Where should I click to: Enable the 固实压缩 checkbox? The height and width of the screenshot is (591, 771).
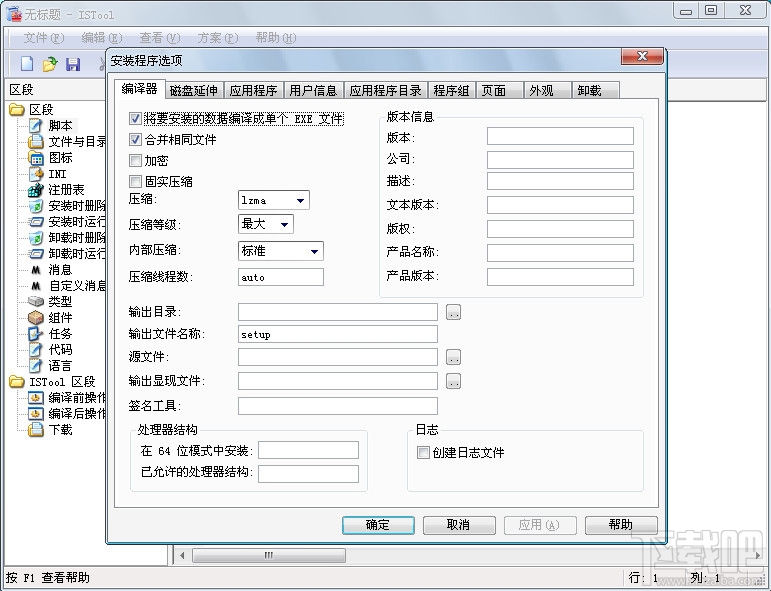click(135, 181)
